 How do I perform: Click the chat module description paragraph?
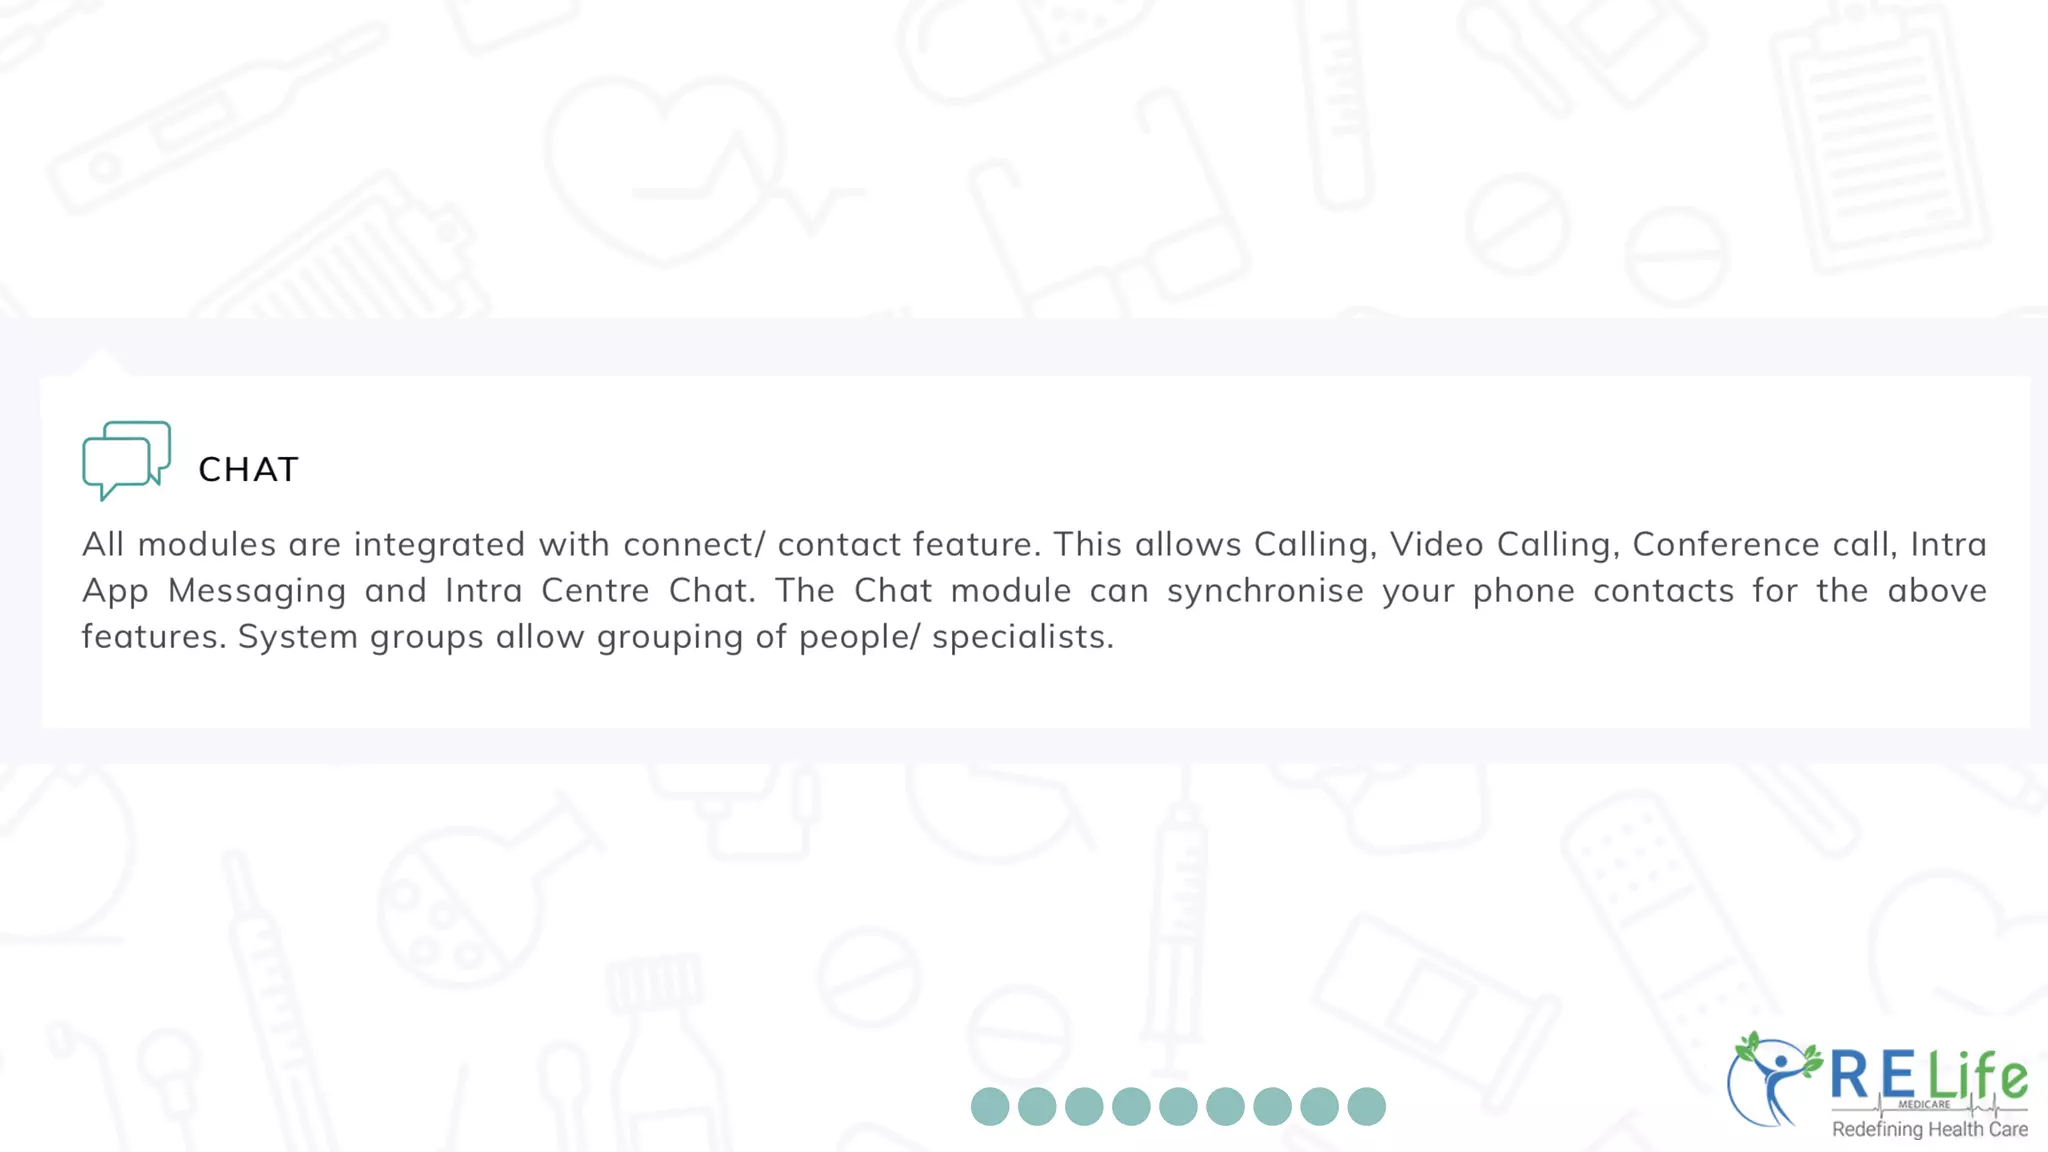pyautogui.click(x=1034, y=590)
